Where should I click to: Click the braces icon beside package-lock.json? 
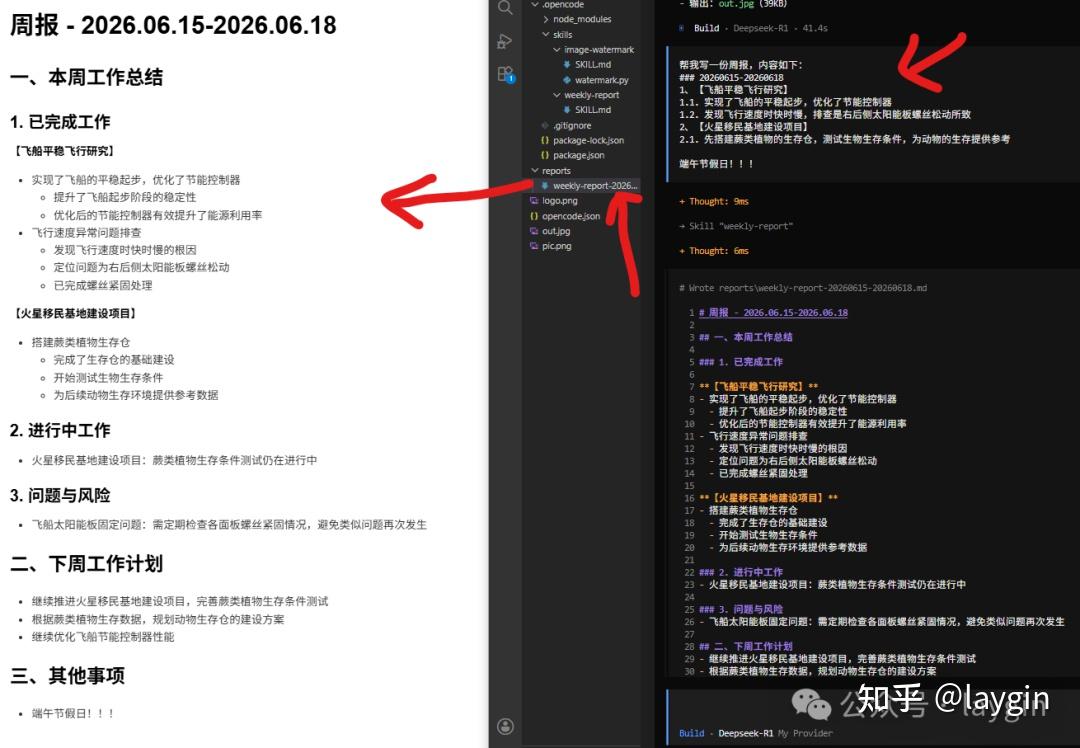pyautogui.click(x=545, y=140)
